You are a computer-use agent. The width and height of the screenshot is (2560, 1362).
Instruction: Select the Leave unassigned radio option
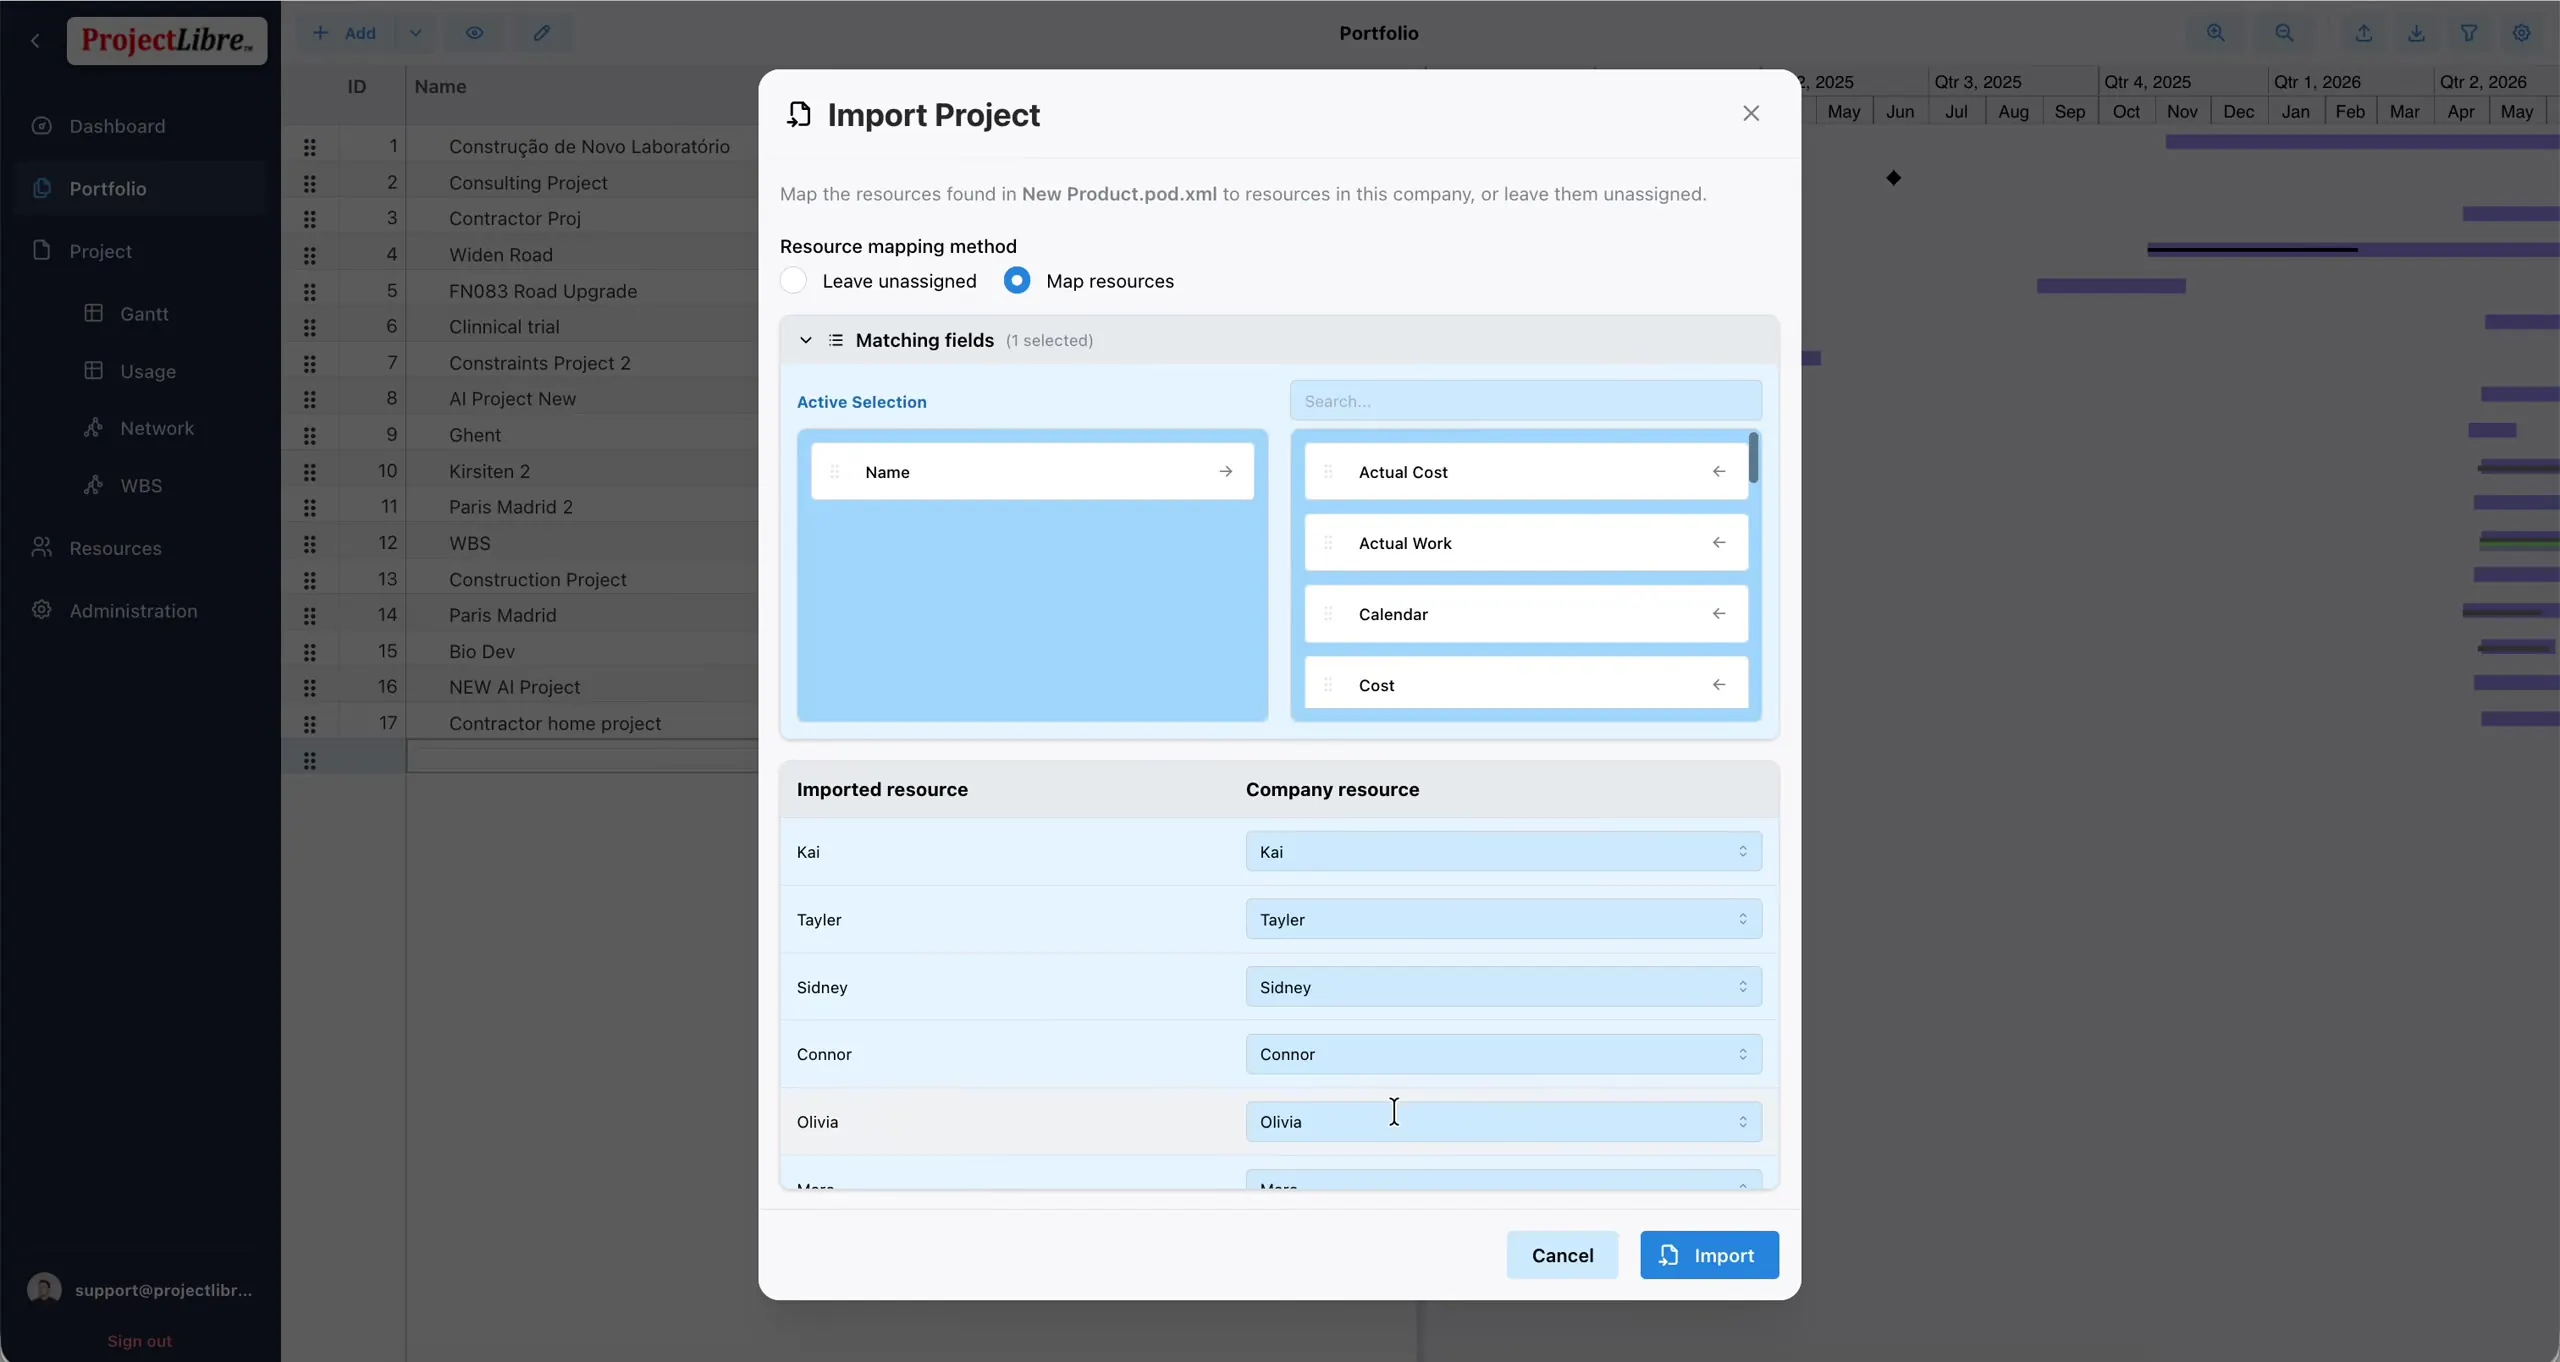click(793, 281)
